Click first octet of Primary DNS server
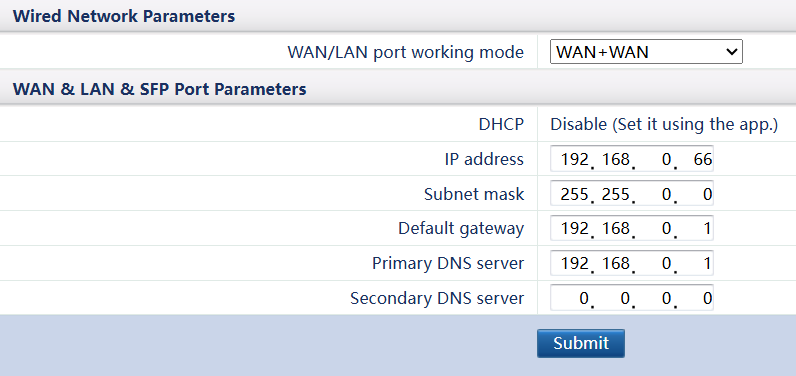 click(571, 263)
